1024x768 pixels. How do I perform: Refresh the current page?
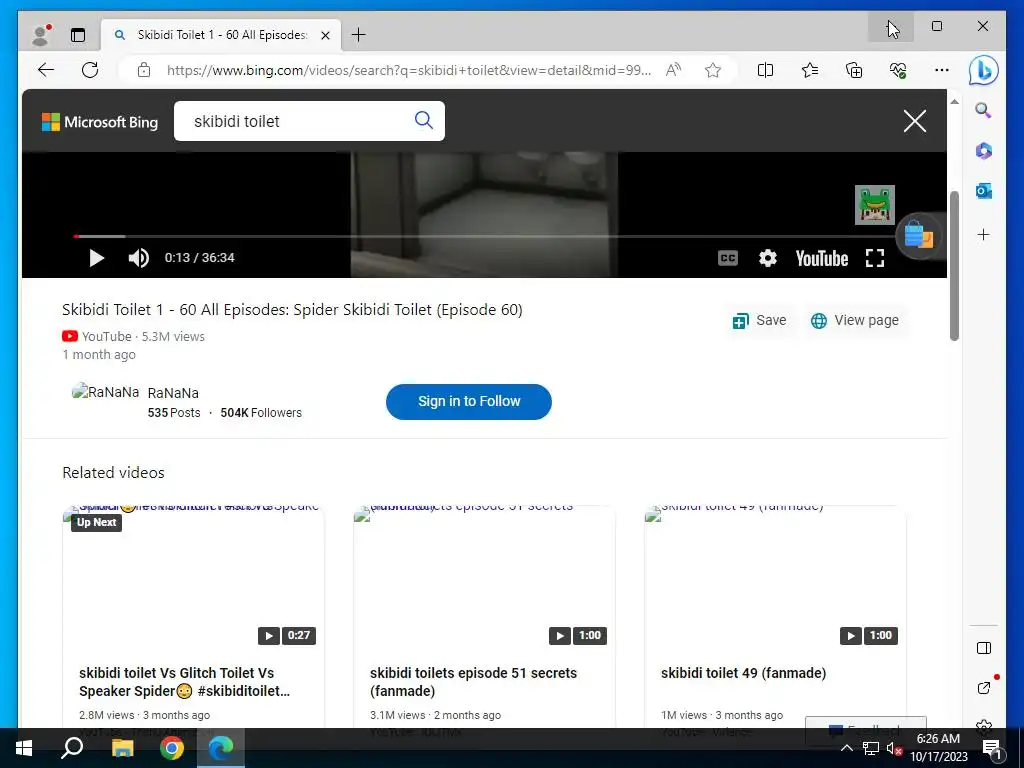point(90,70)
